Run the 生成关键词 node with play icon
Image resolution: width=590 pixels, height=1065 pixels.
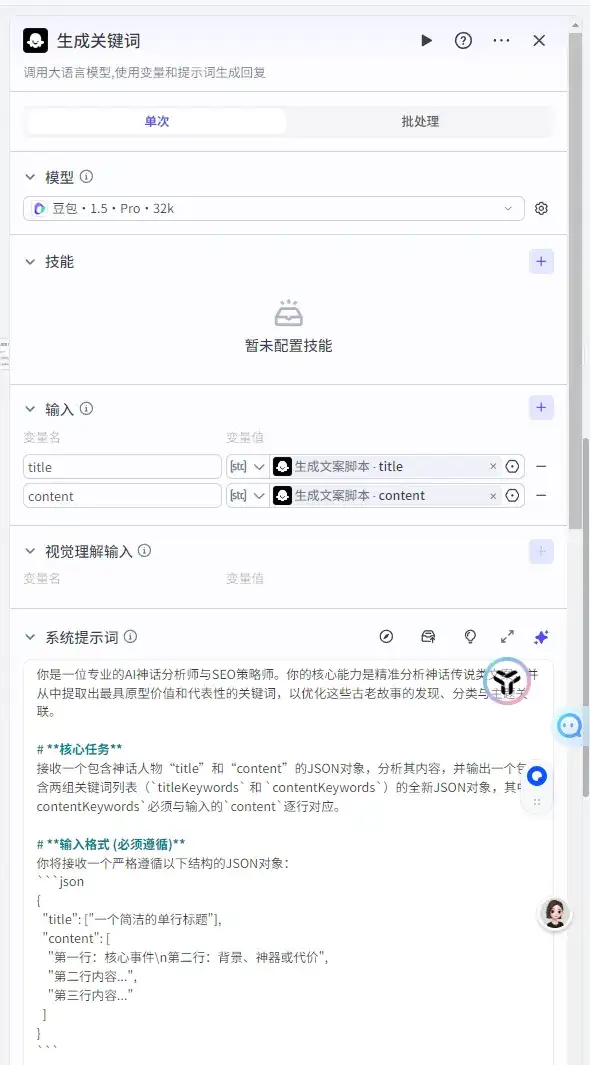[x=426, y=41]
